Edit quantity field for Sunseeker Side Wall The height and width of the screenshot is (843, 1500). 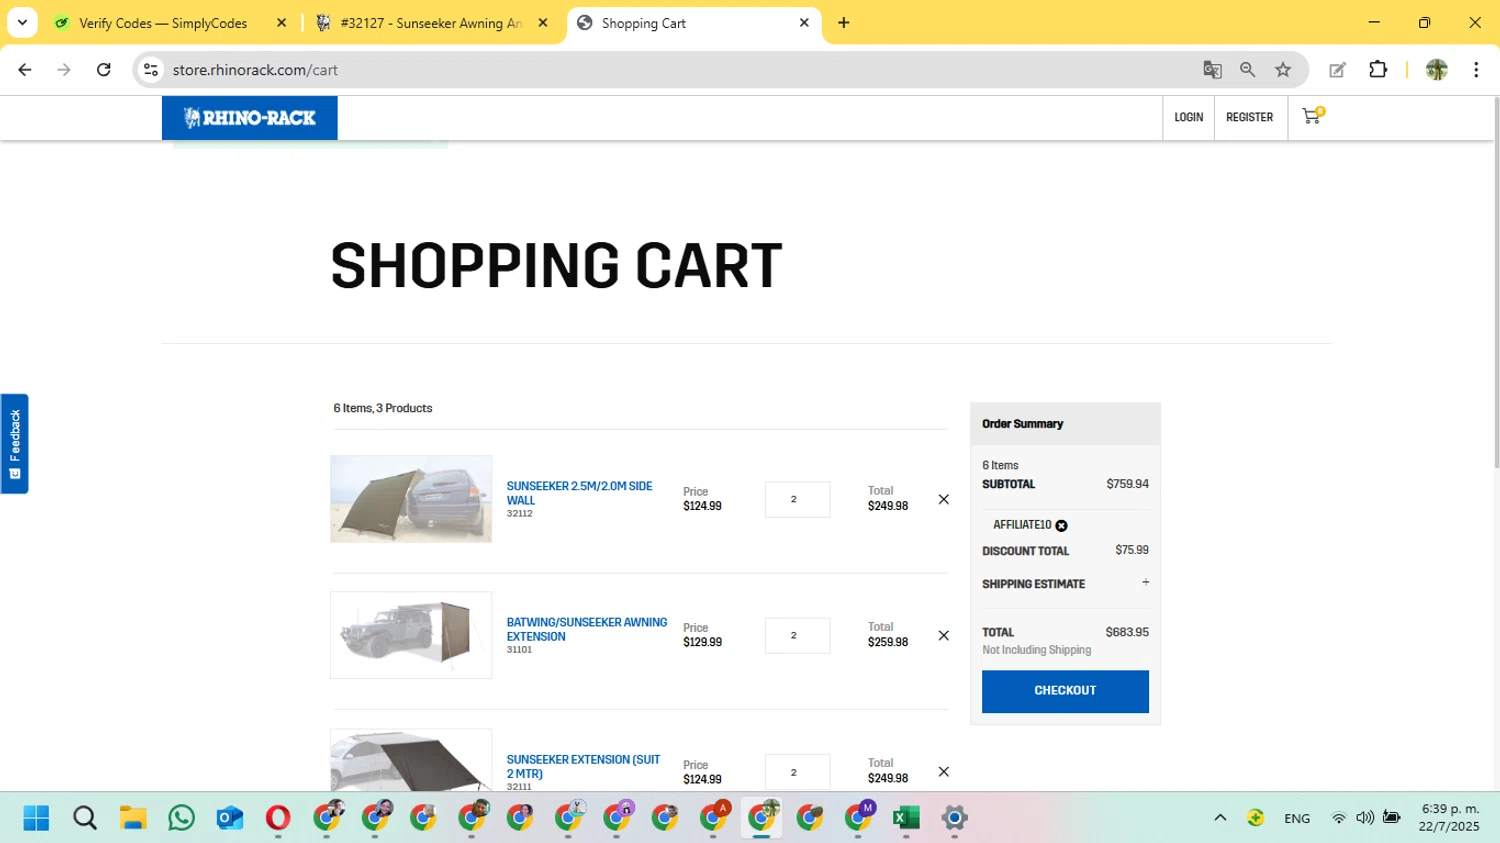pyautogui.click(x=797, y=499)
